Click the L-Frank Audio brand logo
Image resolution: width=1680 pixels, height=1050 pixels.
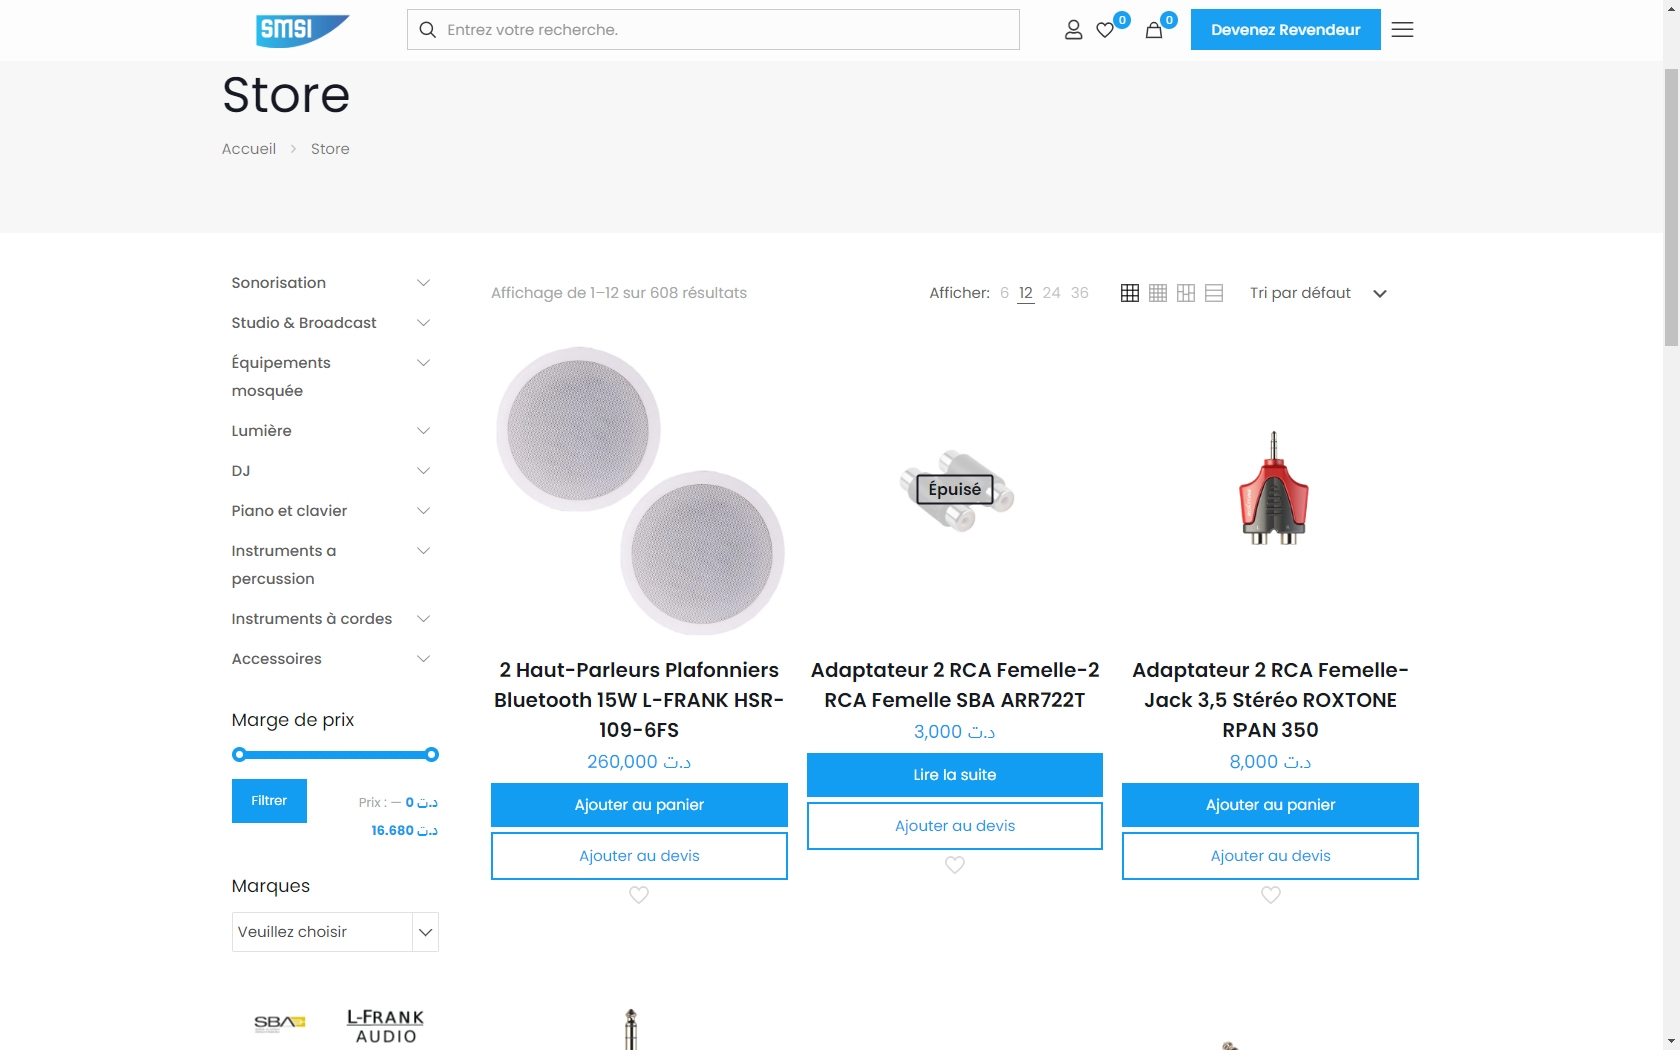pyautogui.click(x=386, y=1026)
